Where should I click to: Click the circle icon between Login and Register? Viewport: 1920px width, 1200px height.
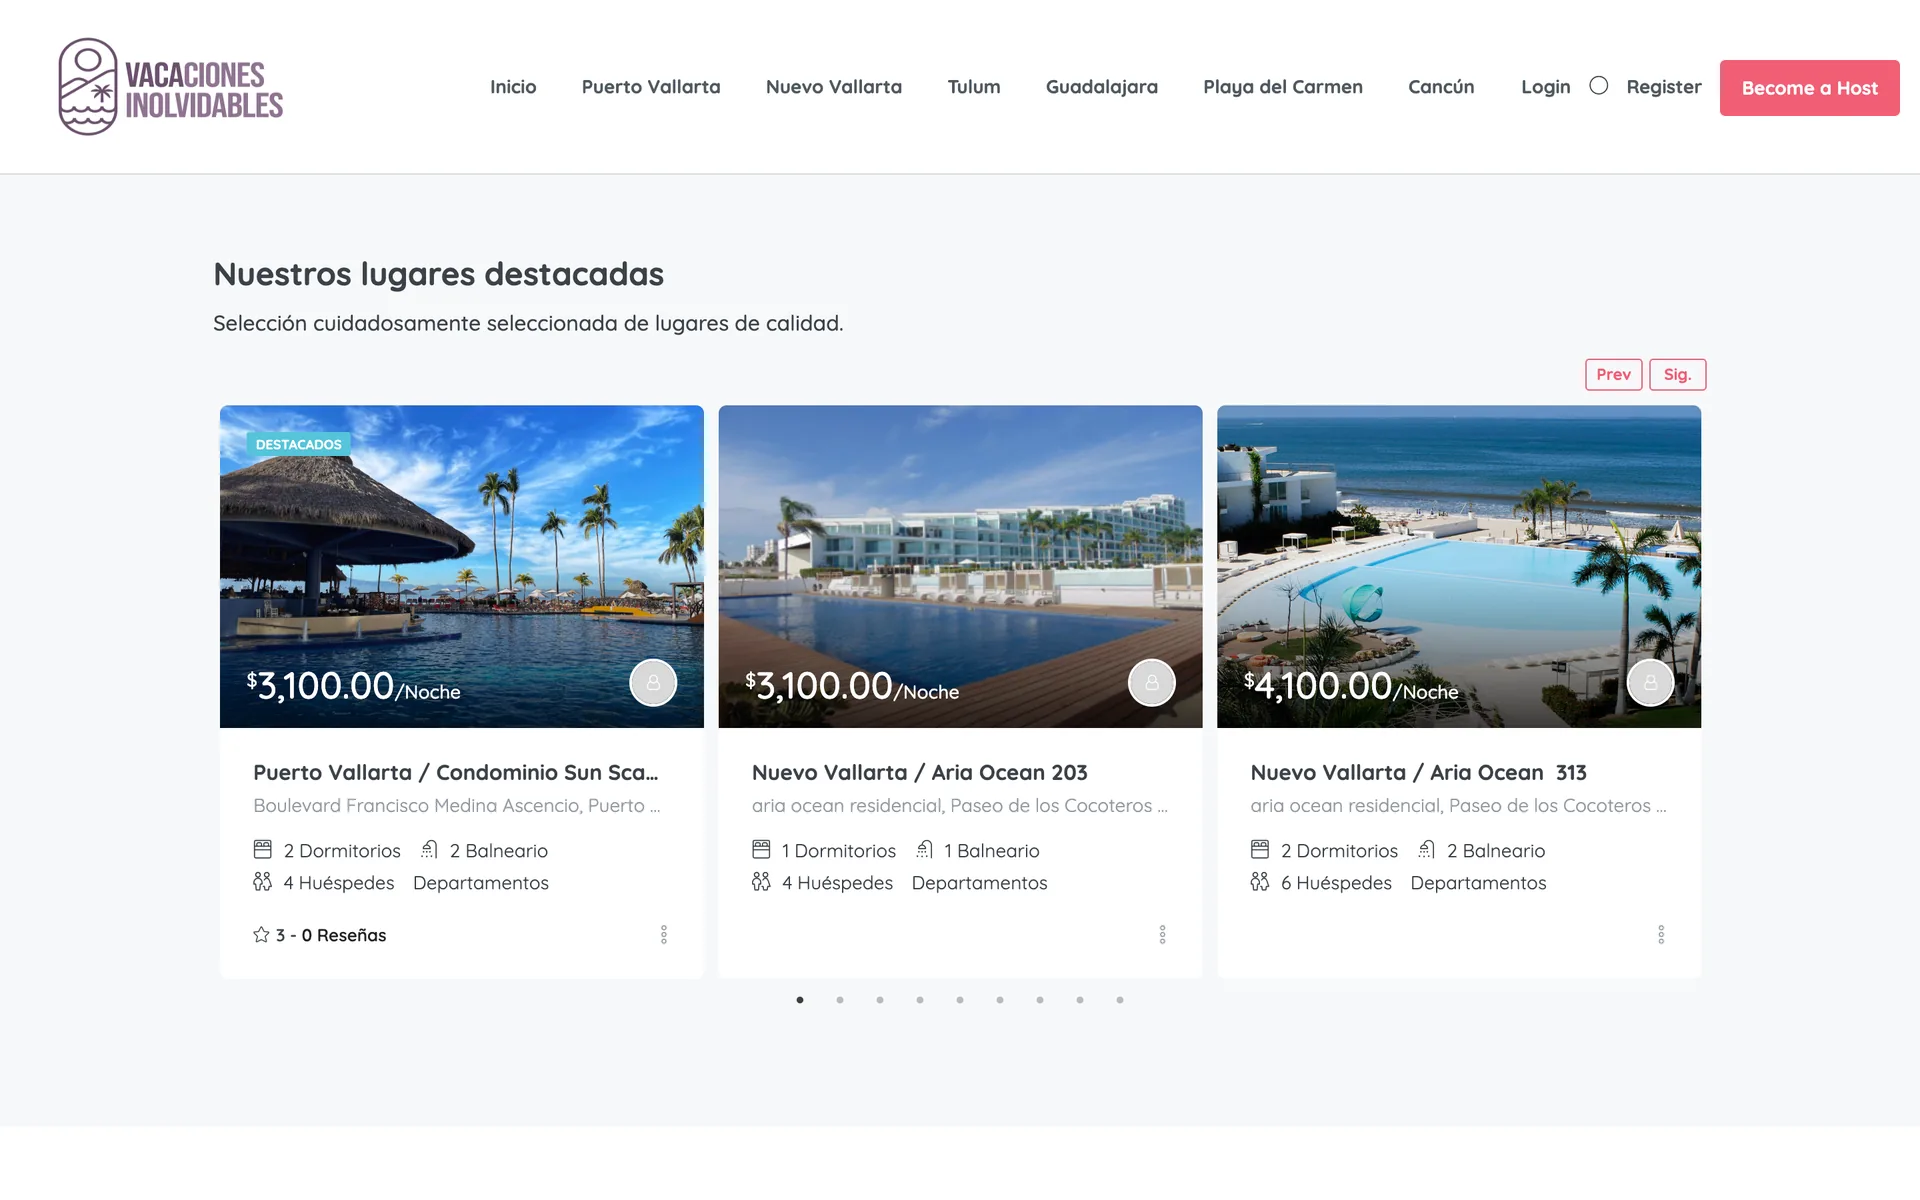(1599, 86)
